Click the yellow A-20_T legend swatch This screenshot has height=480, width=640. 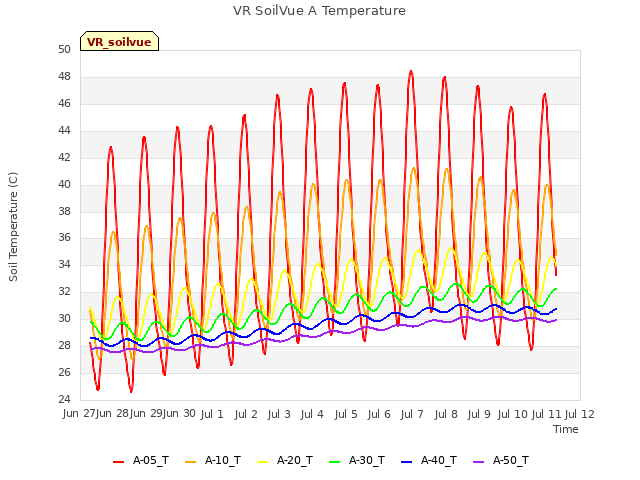(263, 462)
